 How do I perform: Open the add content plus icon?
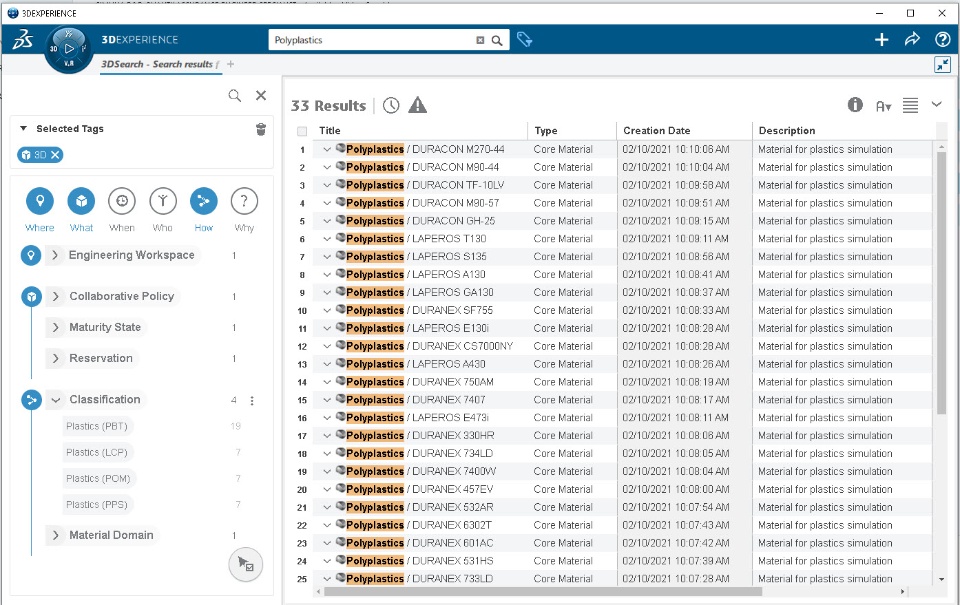click(x=881, y=40)
